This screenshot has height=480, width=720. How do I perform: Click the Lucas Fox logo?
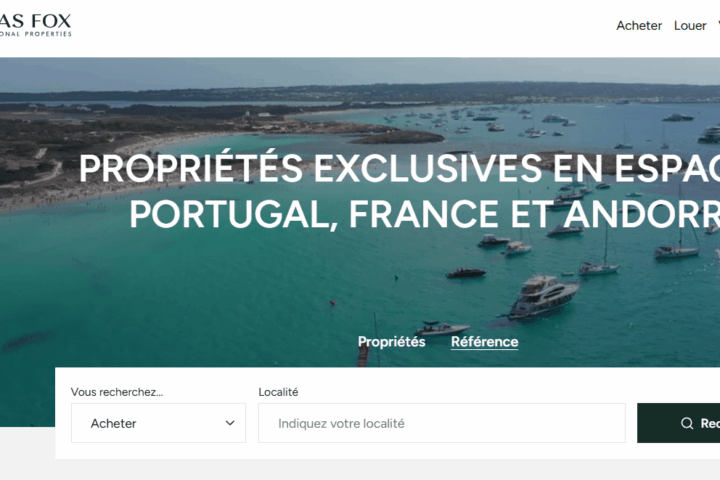point(35,25)
